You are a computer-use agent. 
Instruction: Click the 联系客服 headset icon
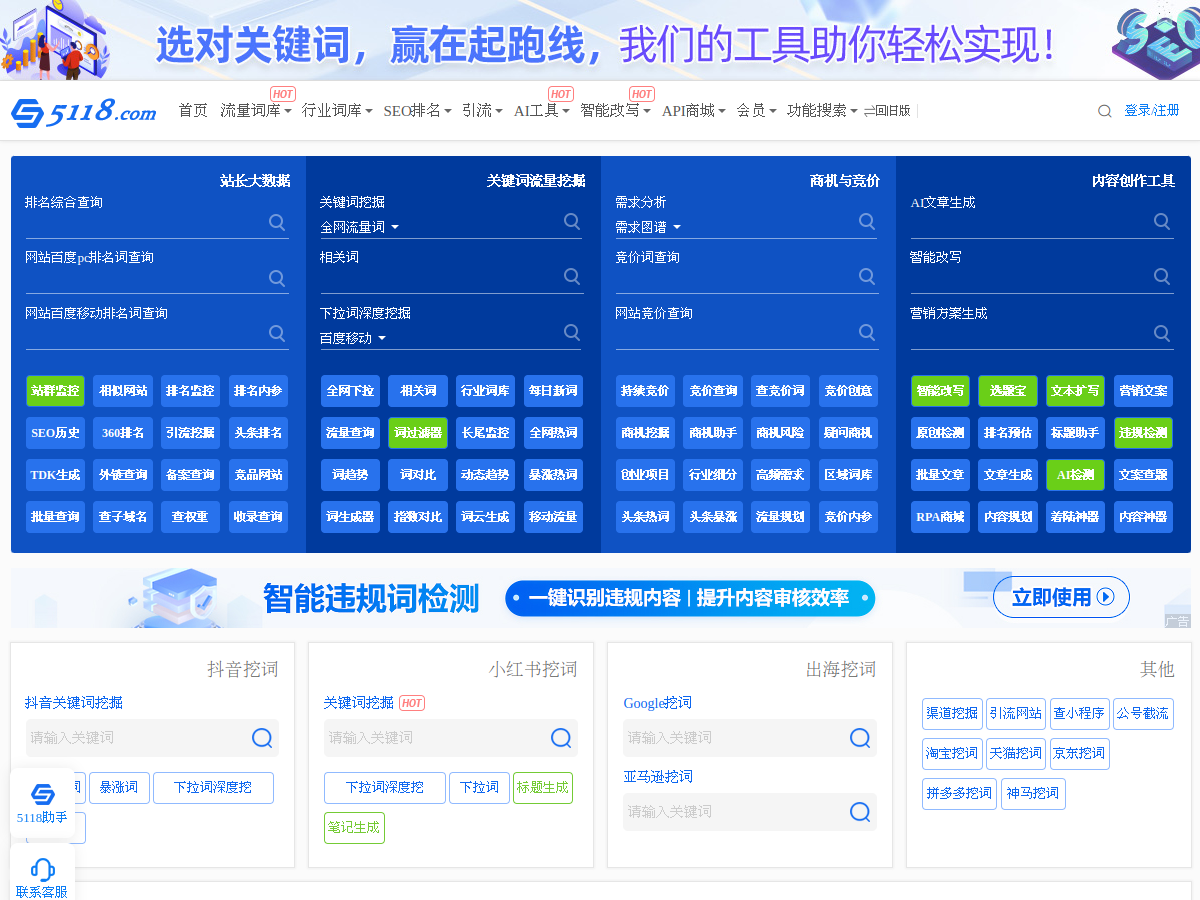coord(42,868)
